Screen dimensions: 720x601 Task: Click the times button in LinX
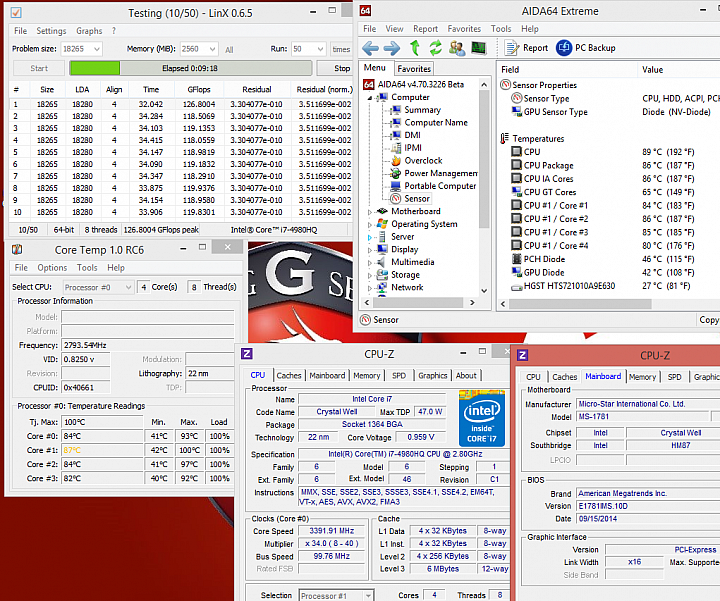(341, 49)
